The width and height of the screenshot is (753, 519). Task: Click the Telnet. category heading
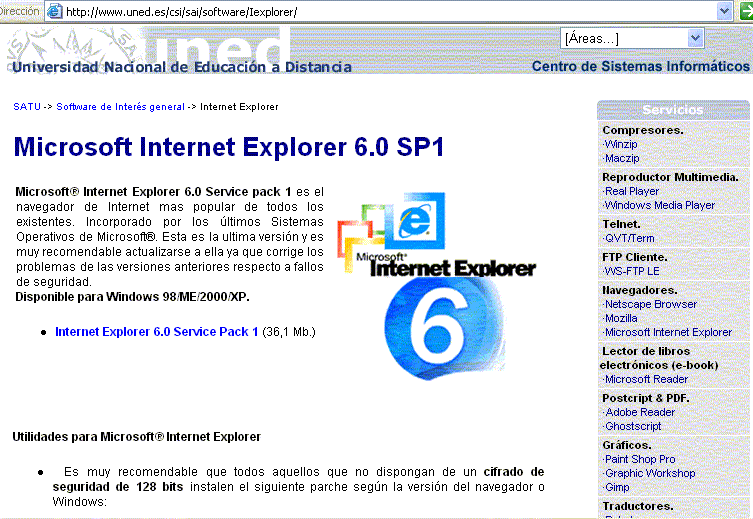[621, 224]
